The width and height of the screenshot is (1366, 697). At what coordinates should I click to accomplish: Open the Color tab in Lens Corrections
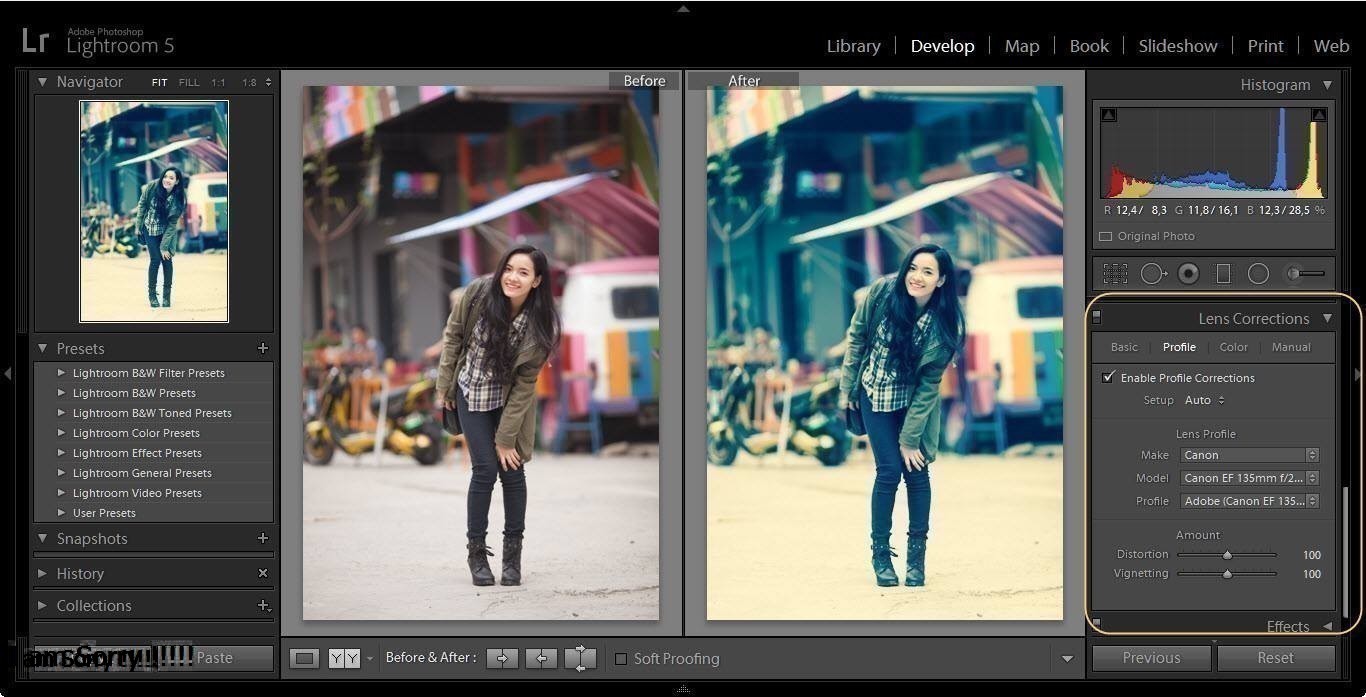(1233, 347)
